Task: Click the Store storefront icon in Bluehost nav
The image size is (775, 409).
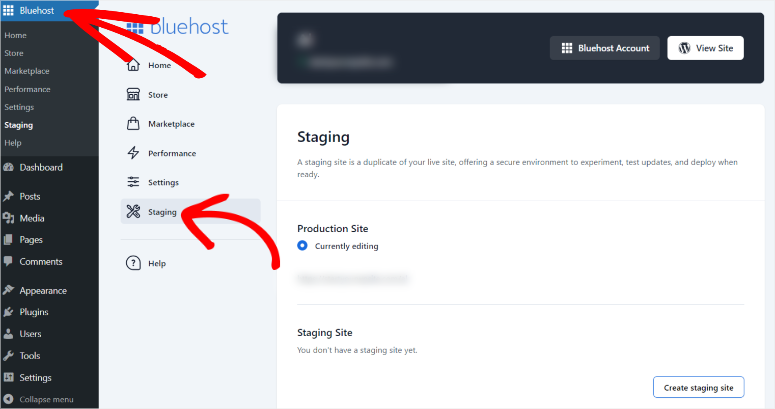Action: pyautogui.click(x=133, y=94)
